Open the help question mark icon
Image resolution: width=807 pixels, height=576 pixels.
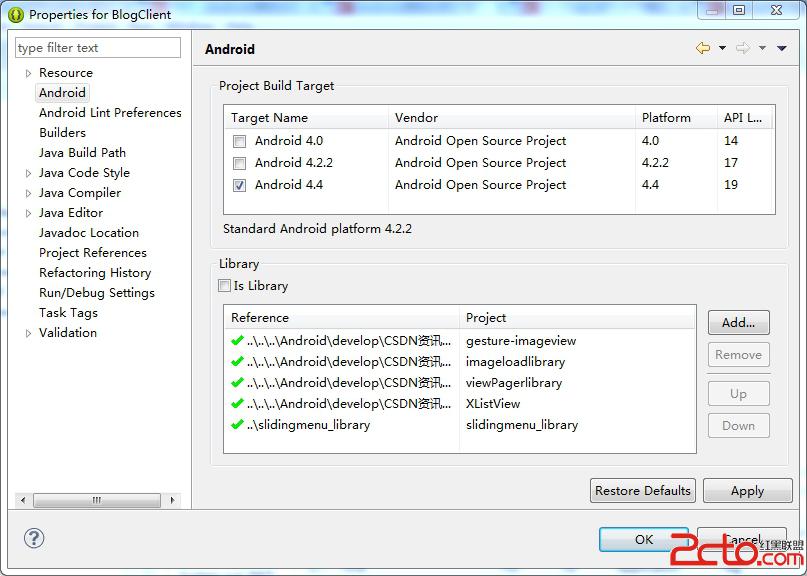pos(34,538)
